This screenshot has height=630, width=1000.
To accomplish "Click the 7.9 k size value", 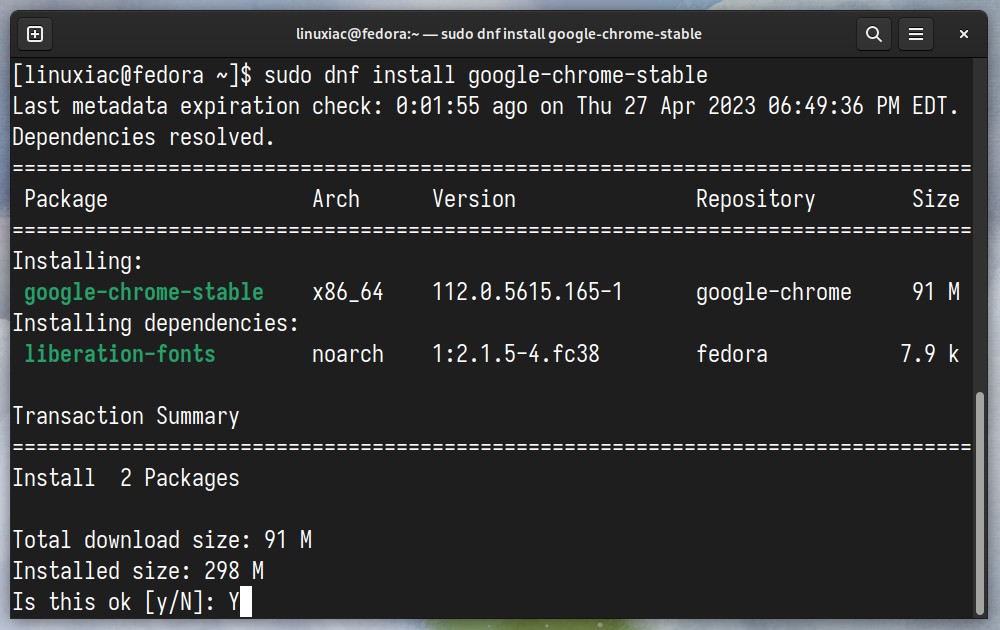I will pos(929,354).
